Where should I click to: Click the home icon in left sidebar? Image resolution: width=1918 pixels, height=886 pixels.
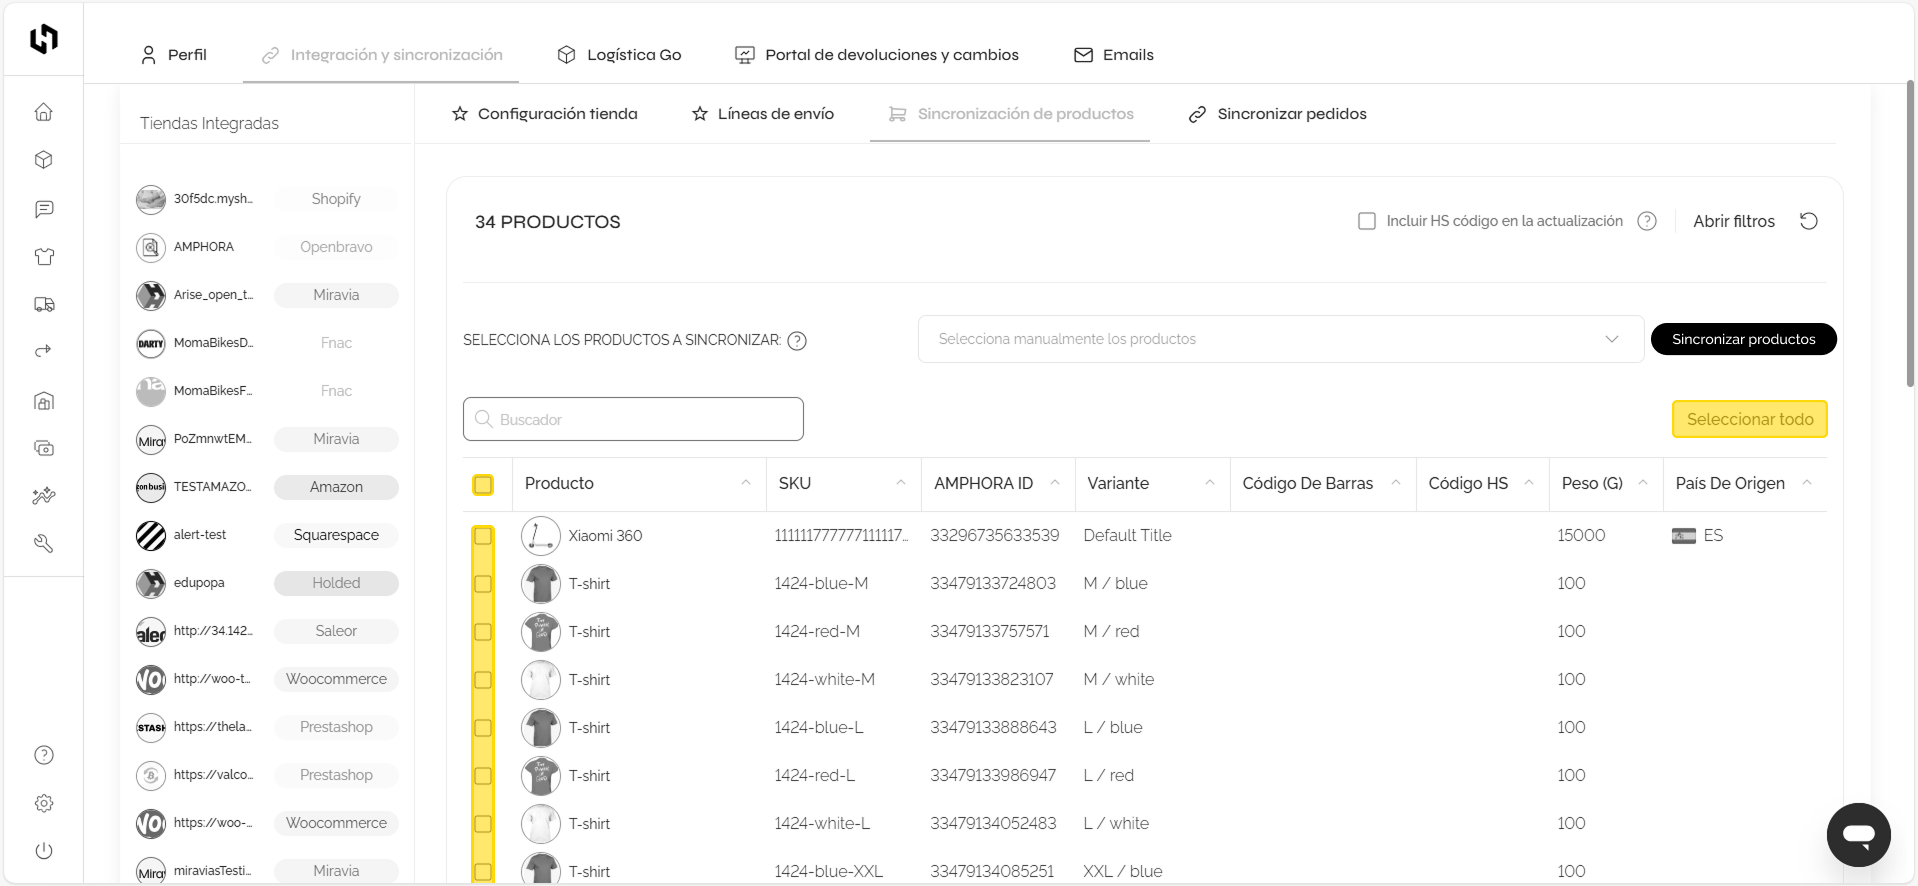(43, 112)
